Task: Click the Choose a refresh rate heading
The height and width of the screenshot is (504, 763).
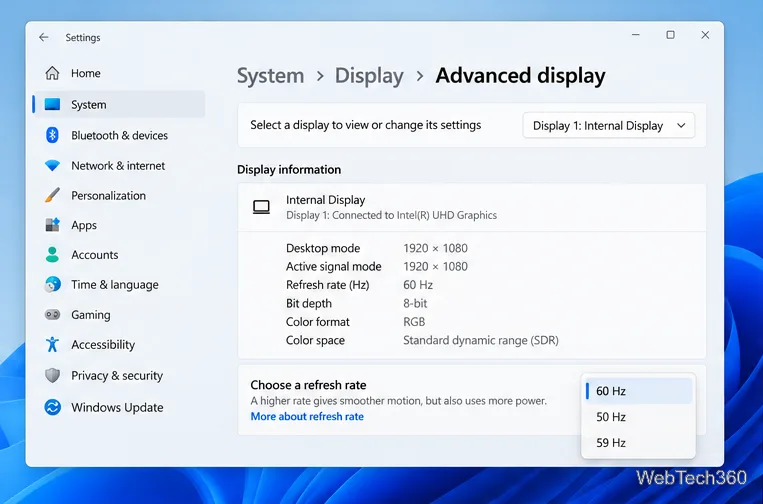Action: click(308, 385)
